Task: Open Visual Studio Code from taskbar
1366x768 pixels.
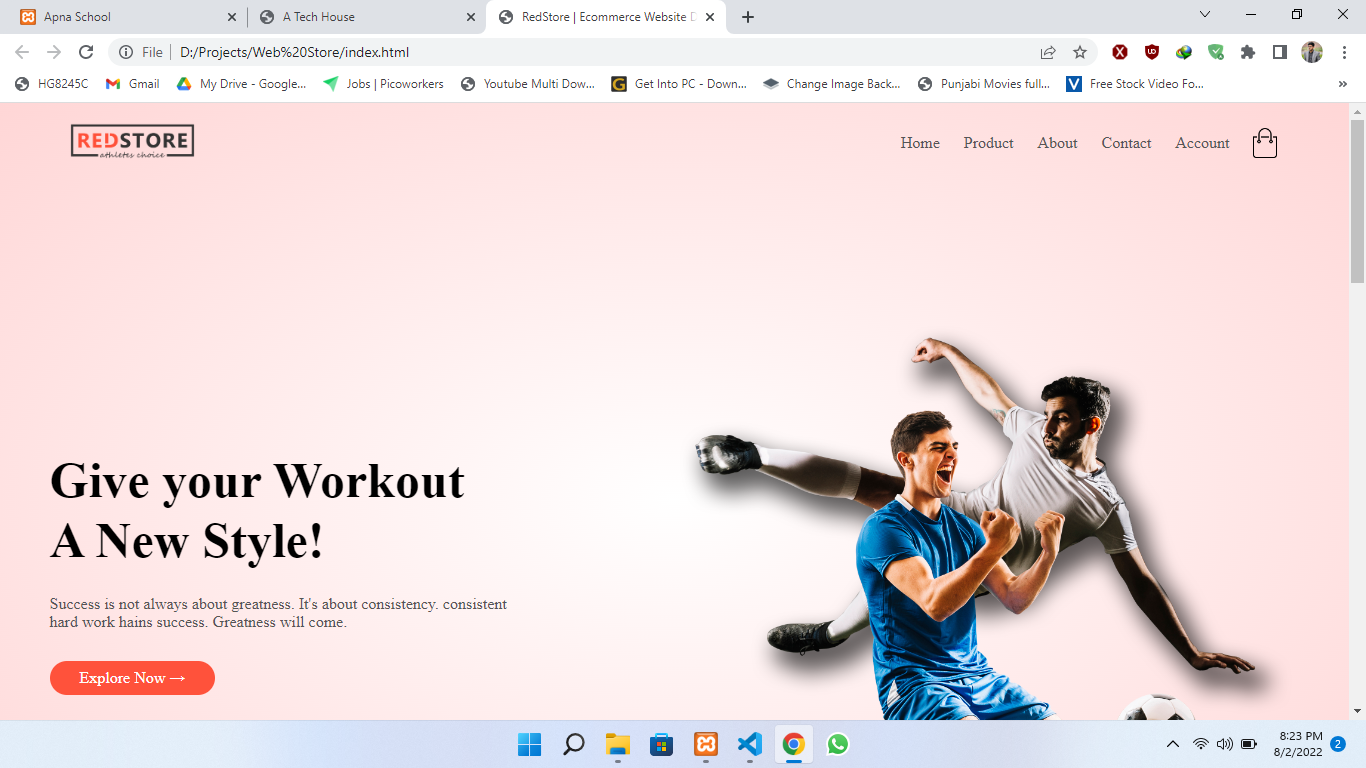Action: [x=750, y=744]
